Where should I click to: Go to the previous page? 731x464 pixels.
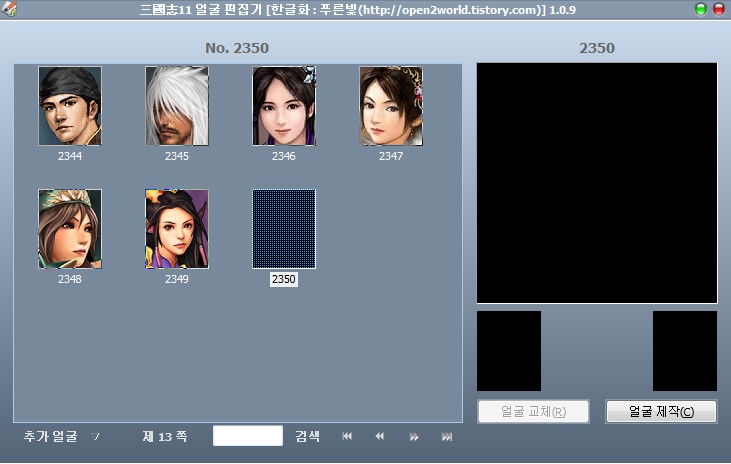click(x=380, y=436)
